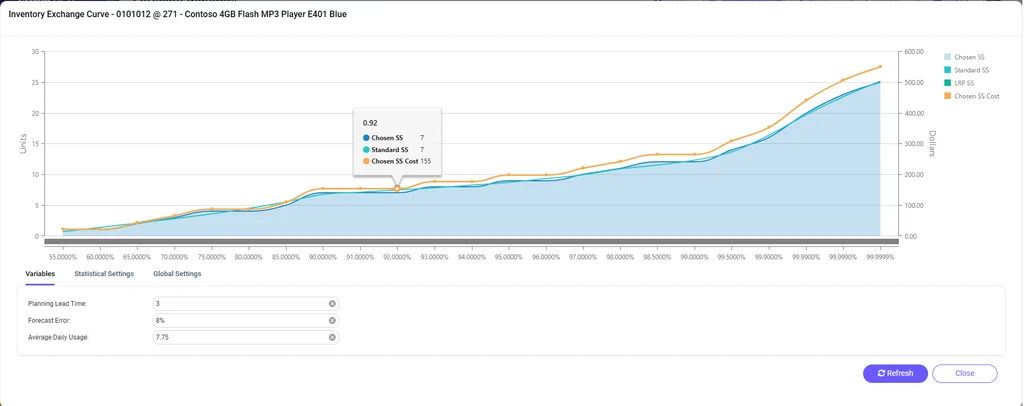Toggle Chosen SS legend swatch

point(948,57)
